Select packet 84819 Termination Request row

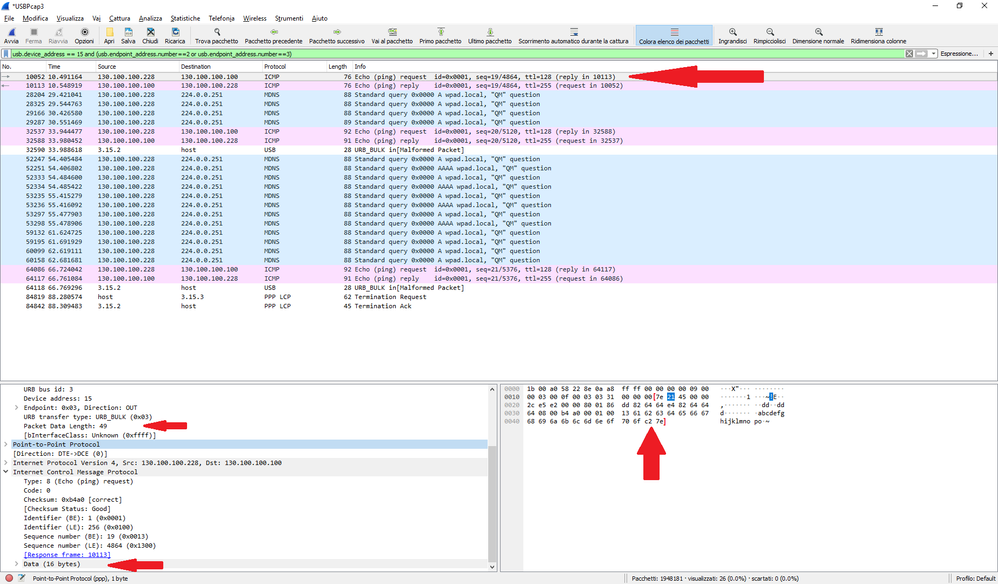(499, 297)
